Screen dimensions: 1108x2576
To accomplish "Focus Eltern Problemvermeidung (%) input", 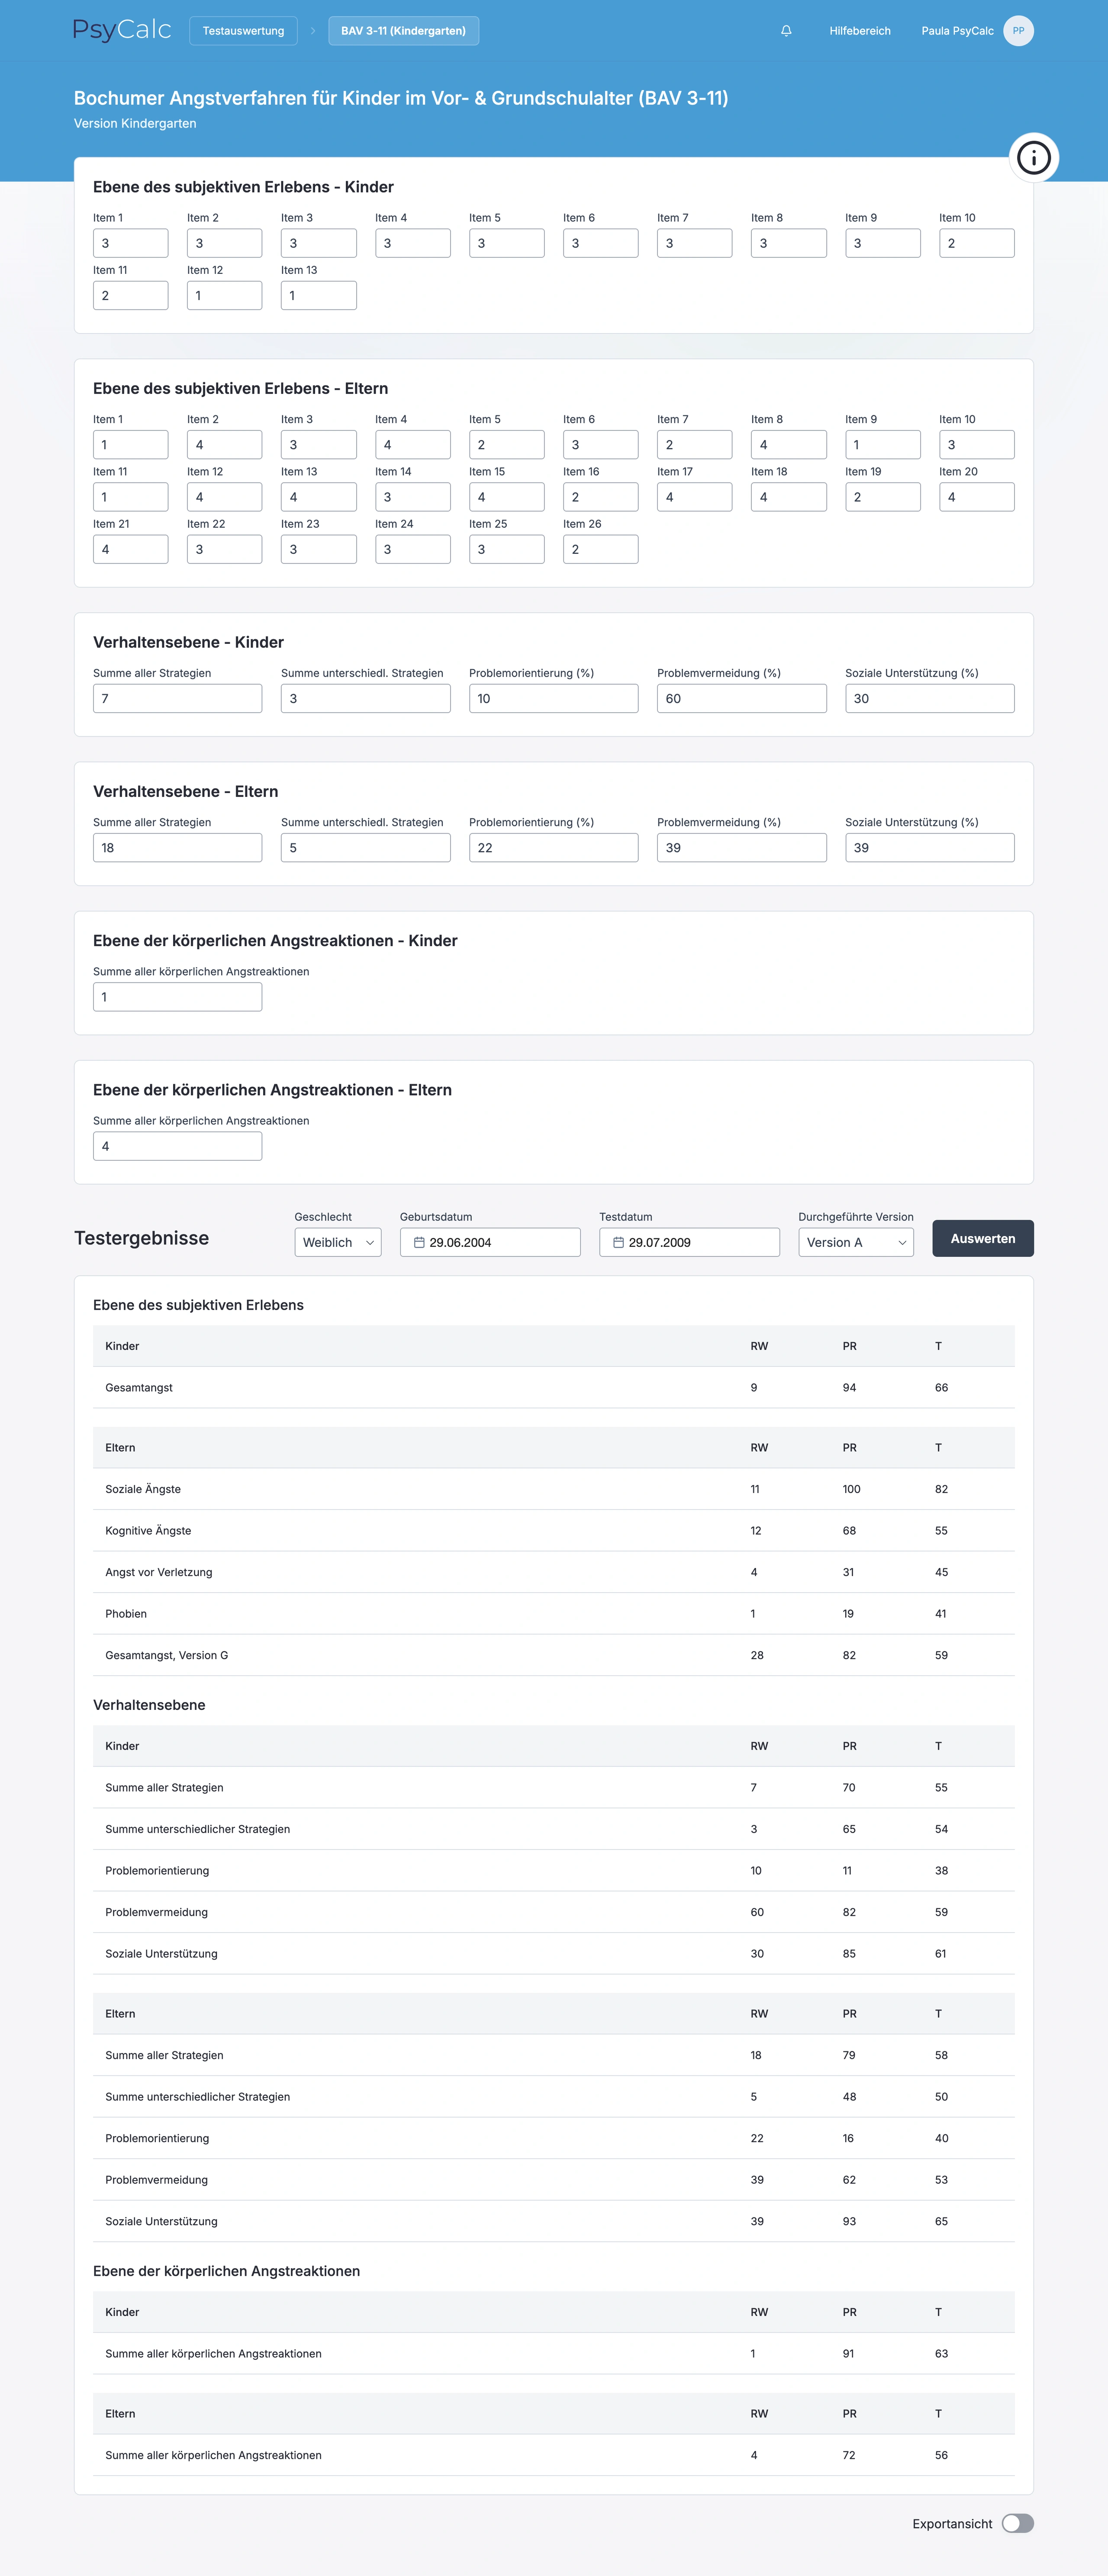I will click(x=742, y=848).
